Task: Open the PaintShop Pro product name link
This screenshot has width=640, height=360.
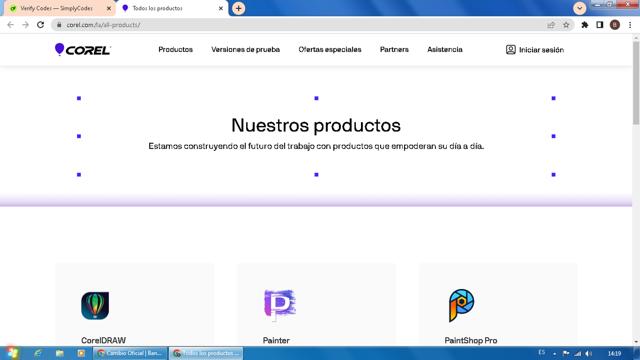Action: point(471,340)
